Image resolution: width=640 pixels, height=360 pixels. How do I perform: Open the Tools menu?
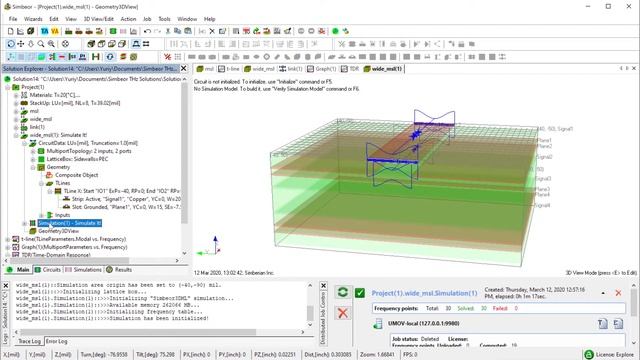coord(164,19)
